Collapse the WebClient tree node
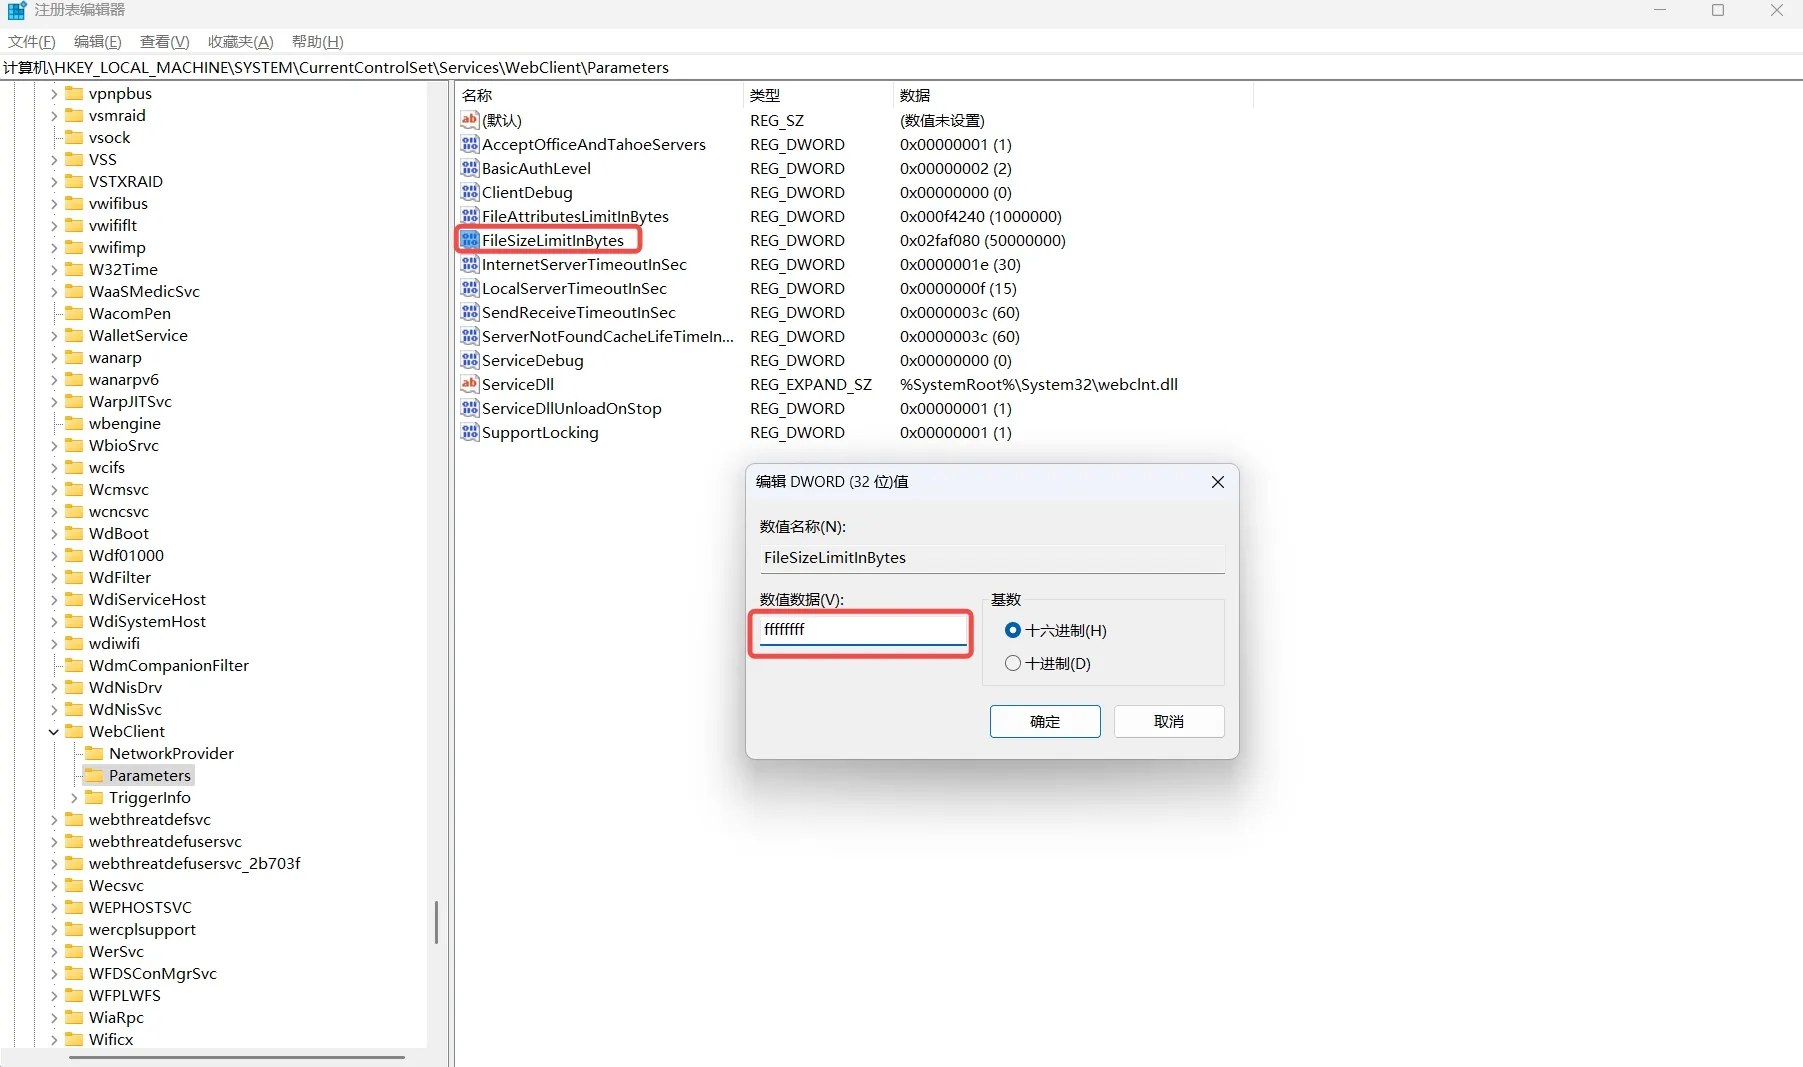The image size is (1803, 1067). (x=54, y=731)
